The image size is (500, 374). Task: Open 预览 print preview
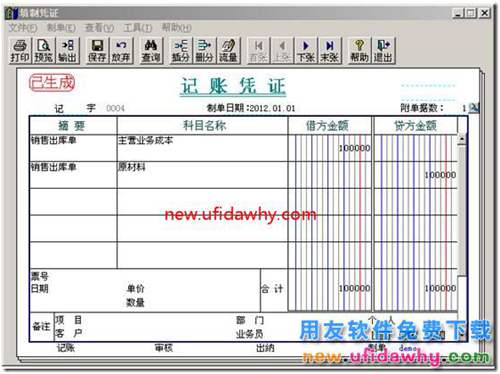(x=43, y=51)
